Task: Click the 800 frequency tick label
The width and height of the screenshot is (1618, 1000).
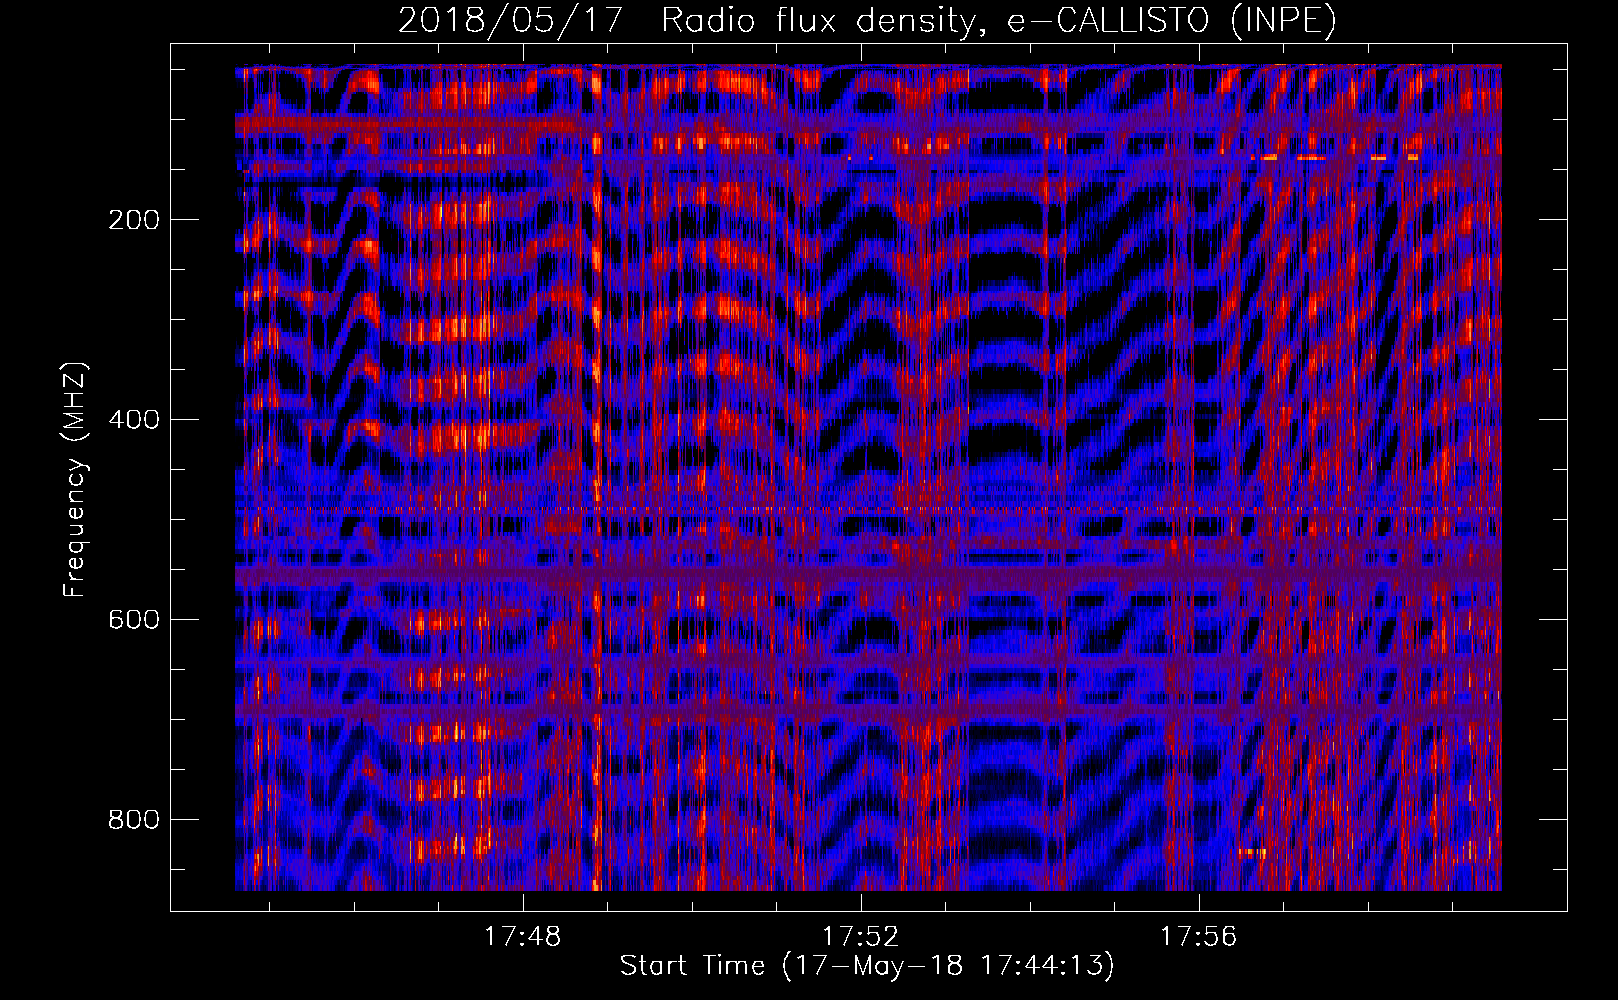Action: (134, 820)
